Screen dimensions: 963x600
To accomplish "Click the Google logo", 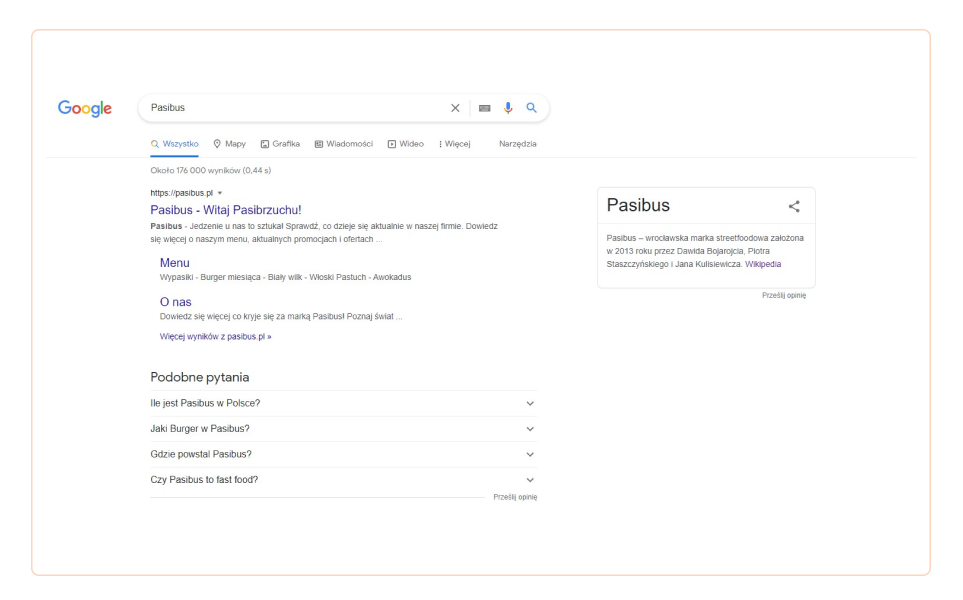I will pyautogui.click(x=85, y=108).
